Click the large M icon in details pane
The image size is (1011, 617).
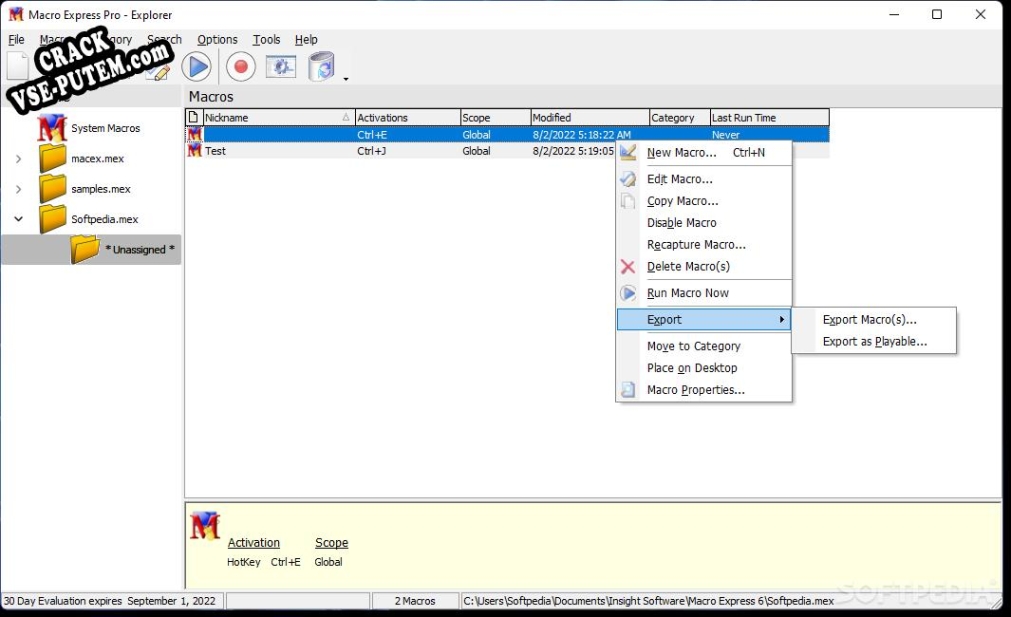(205, 525)
